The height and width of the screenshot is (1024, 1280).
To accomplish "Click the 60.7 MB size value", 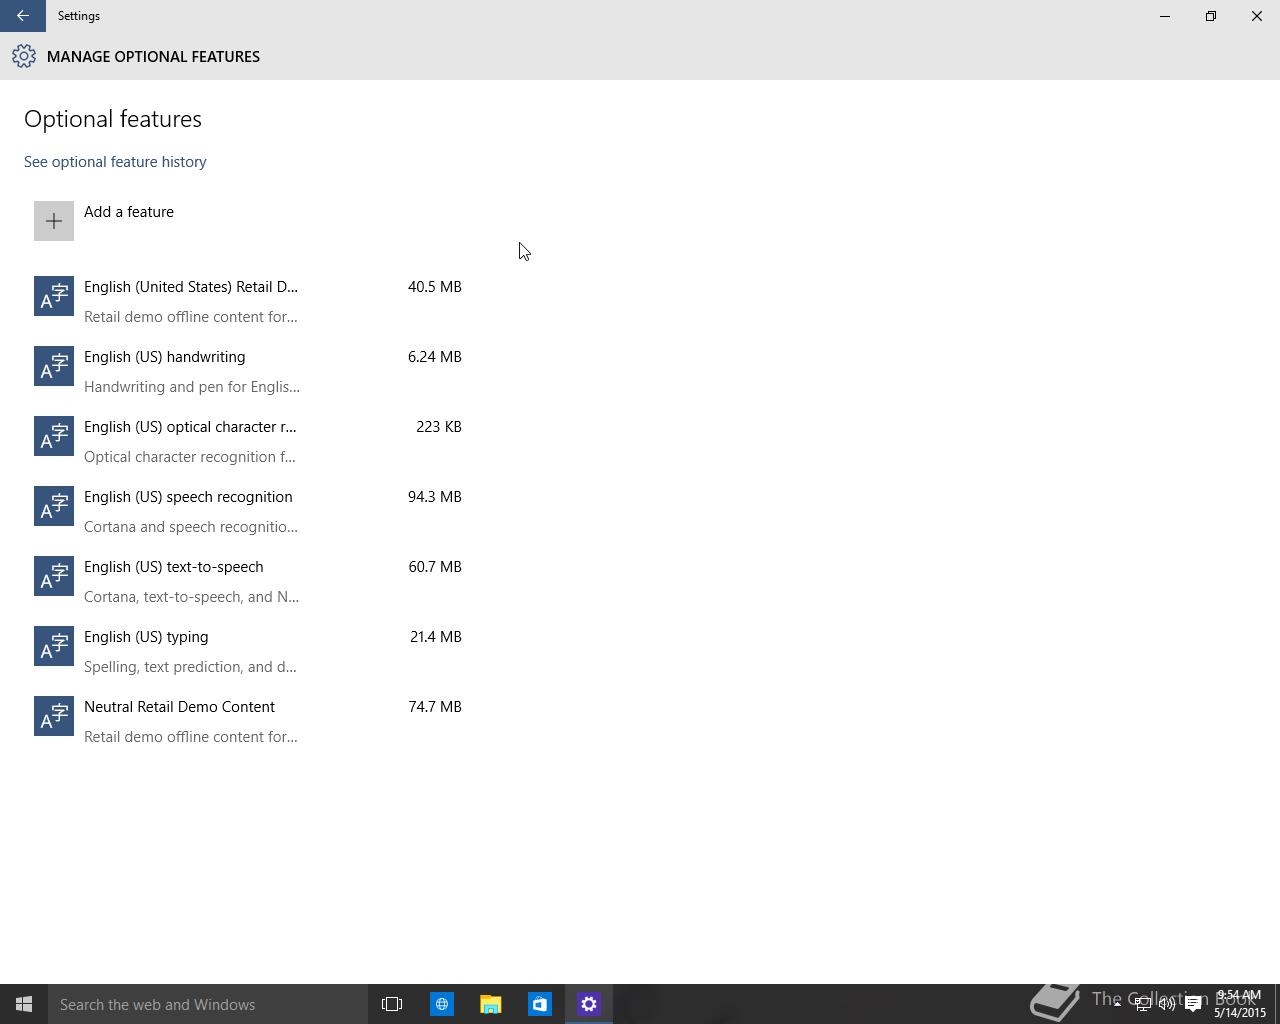I will click(x=435, y=567).
